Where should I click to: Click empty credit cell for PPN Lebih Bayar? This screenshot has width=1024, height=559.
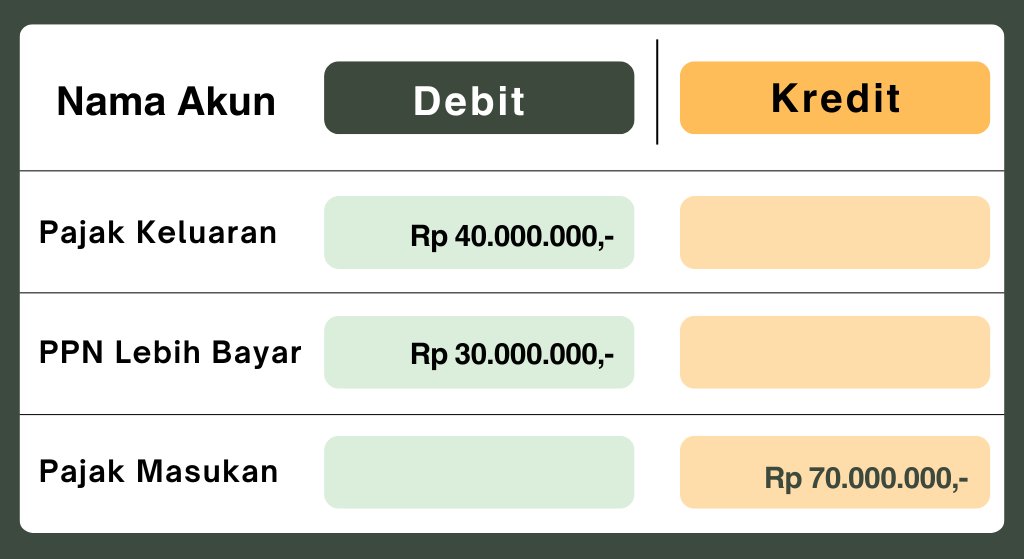(x=835, y=353)
